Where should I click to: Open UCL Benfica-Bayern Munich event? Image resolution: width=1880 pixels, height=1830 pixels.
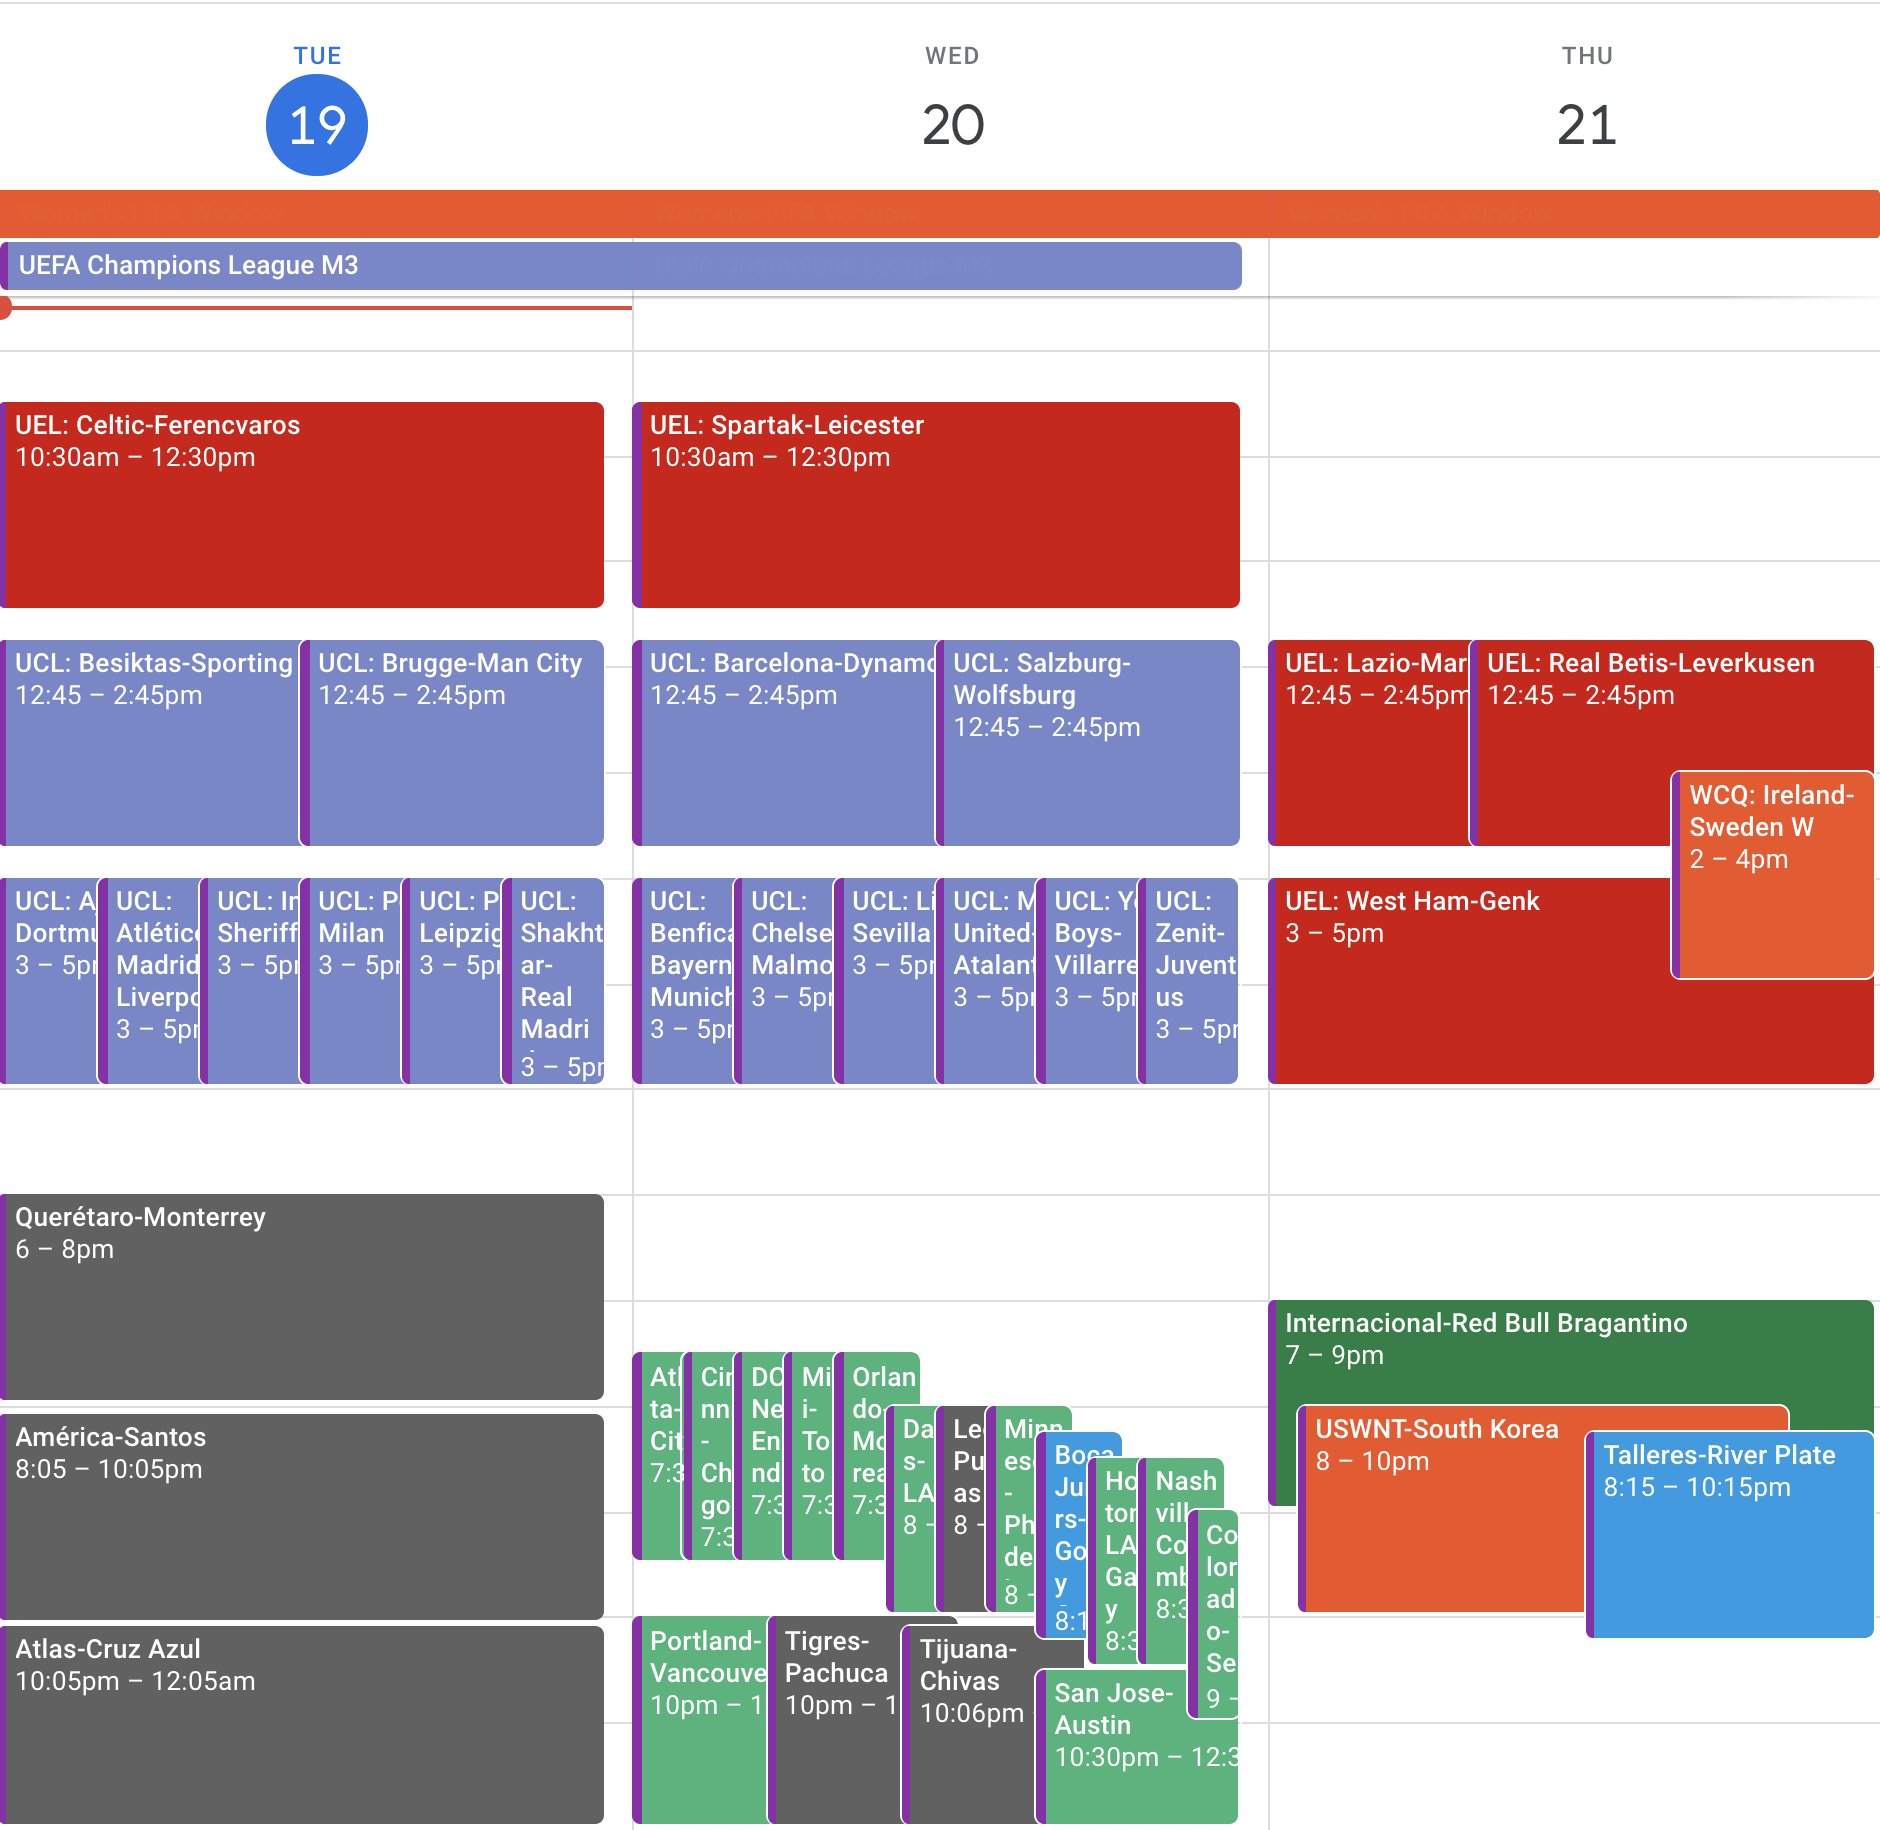(x=683, y=981)
